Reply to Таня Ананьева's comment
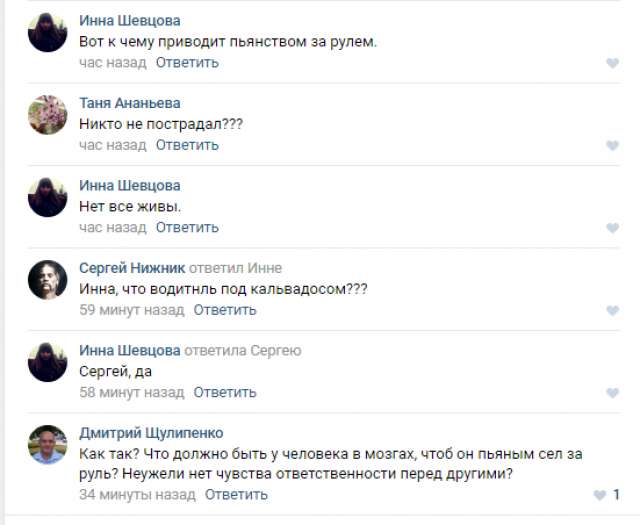 187,145
